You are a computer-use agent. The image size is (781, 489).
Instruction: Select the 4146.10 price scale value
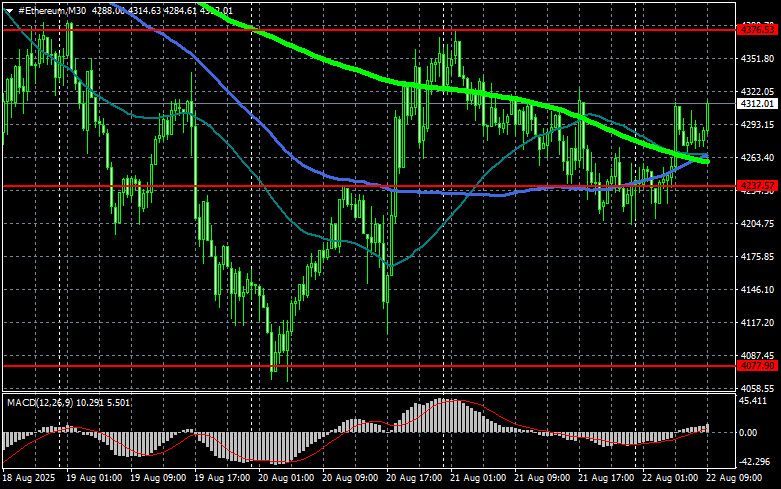click(x=758, y=289)
